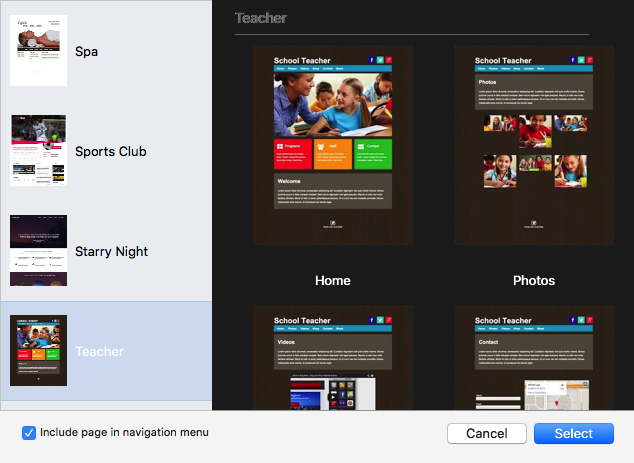Choose the Sports Club template thumbnail
The image size is (634, 463).
[x=38, y=150]
